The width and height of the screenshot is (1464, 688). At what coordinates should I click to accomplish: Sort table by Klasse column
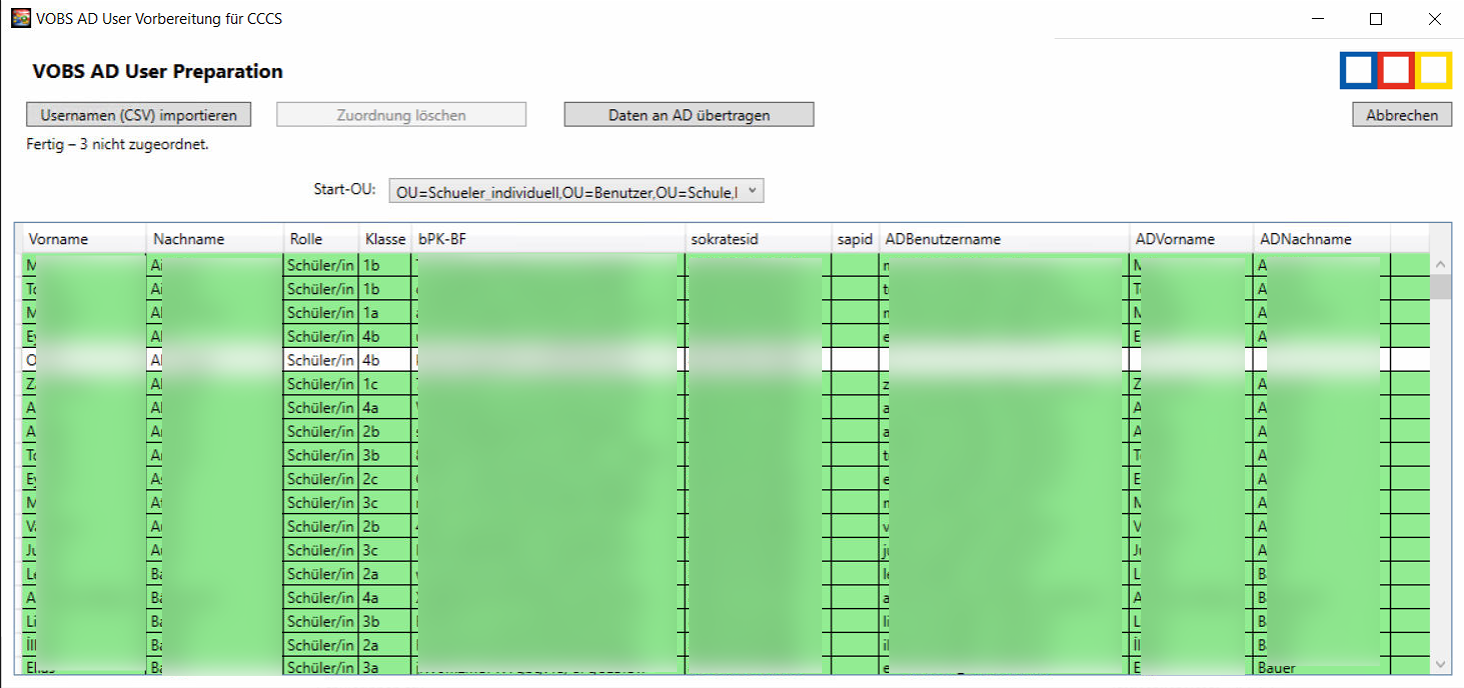pos(385,239)
